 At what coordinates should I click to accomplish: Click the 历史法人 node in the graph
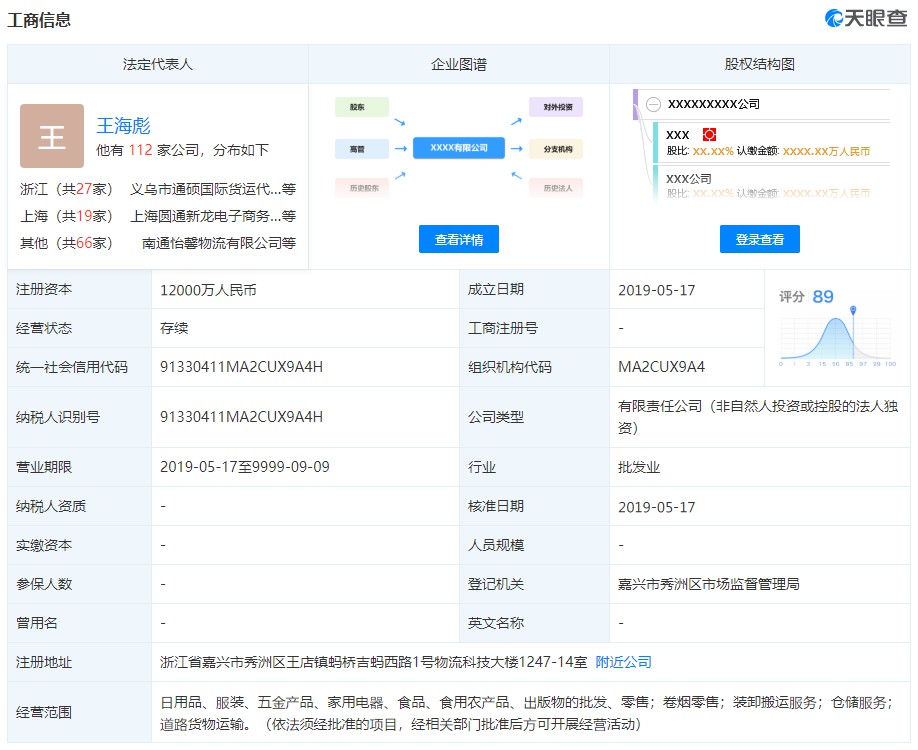556,187
